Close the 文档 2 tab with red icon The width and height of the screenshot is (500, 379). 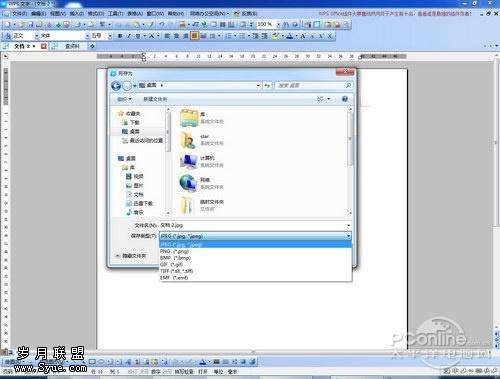point(43,46)
